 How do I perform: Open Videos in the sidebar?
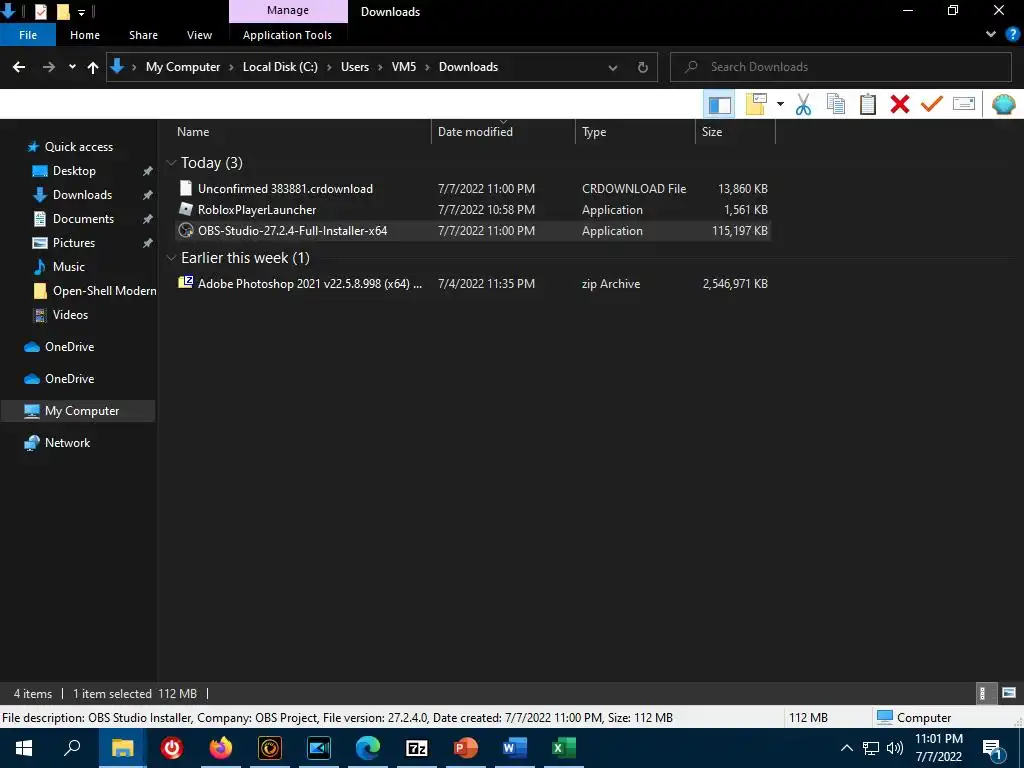click(x=70, y=315)
